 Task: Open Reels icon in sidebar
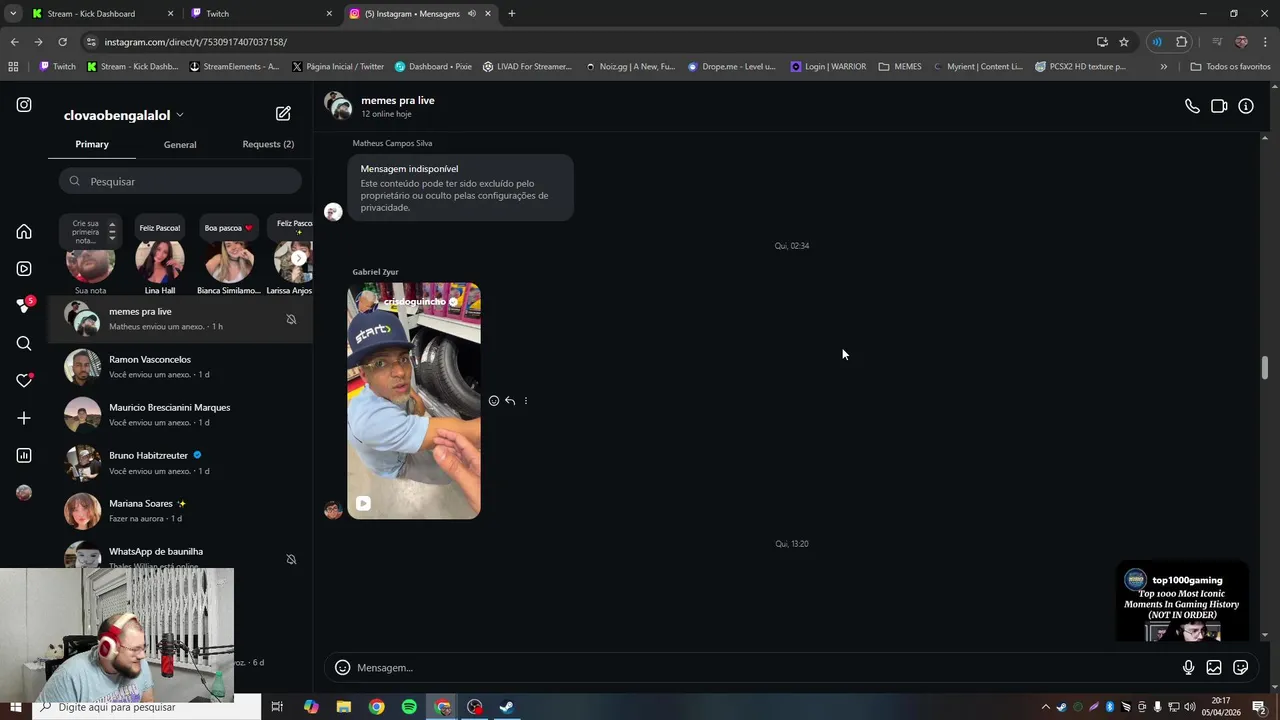click(24, 269)
